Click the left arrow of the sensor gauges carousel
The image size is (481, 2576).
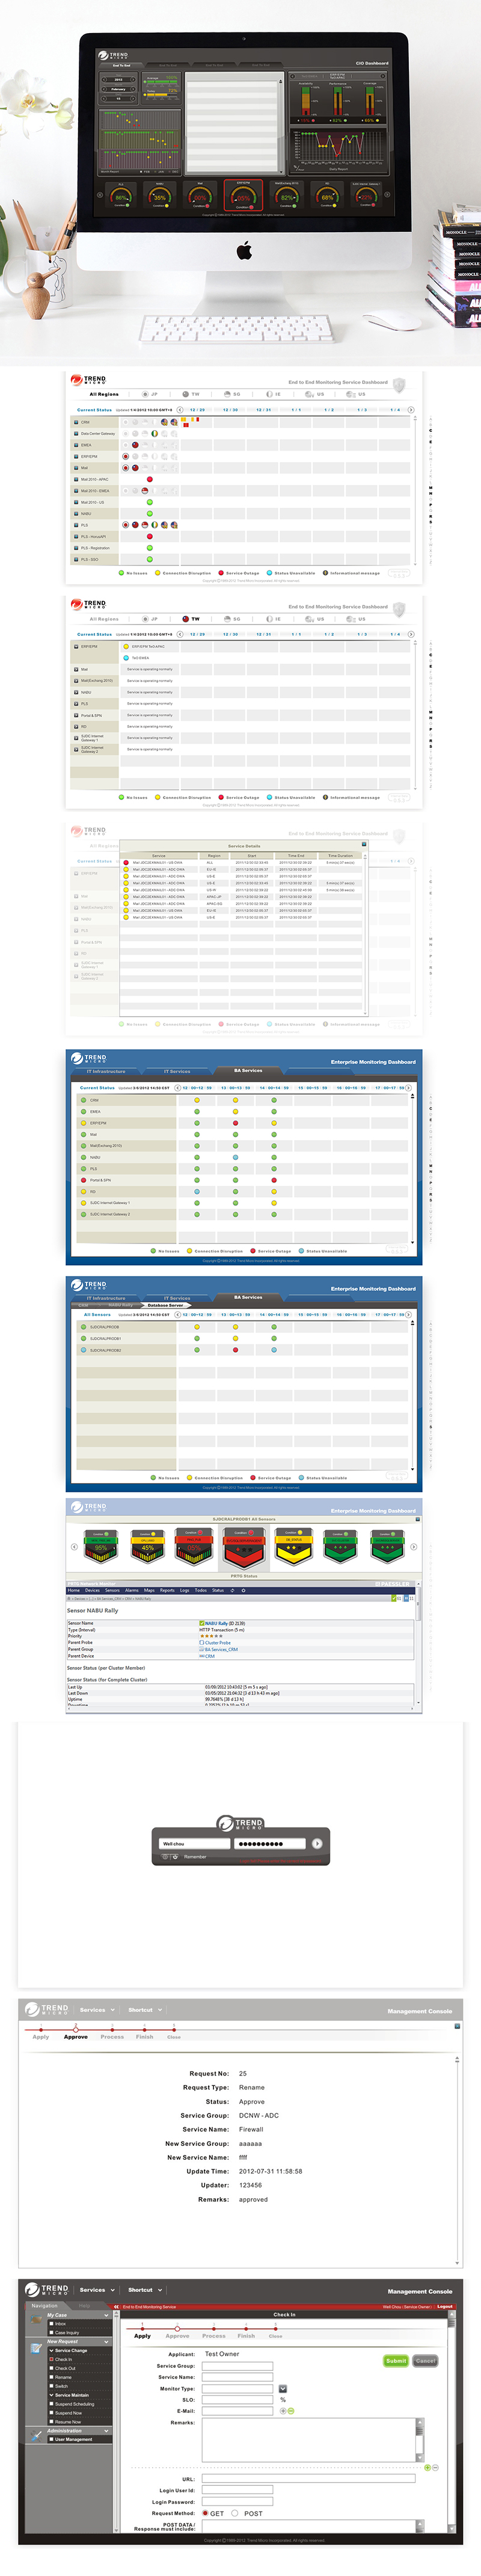click(73, 1546)
